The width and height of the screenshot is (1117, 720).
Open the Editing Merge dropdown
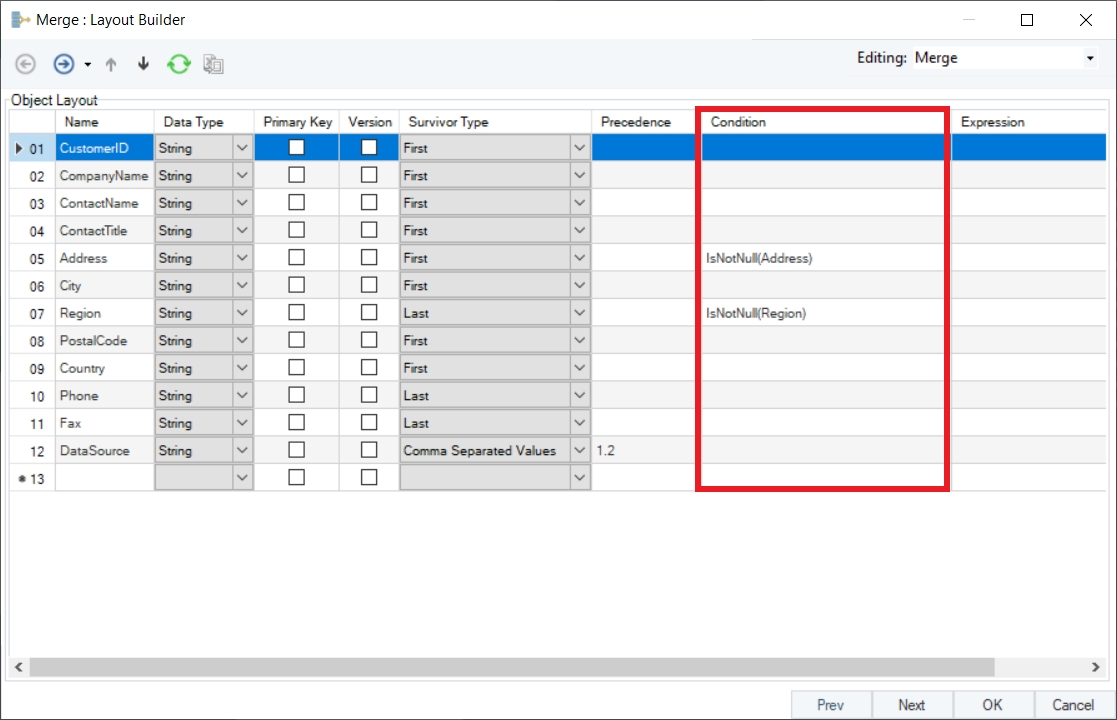coord(1090,59)
